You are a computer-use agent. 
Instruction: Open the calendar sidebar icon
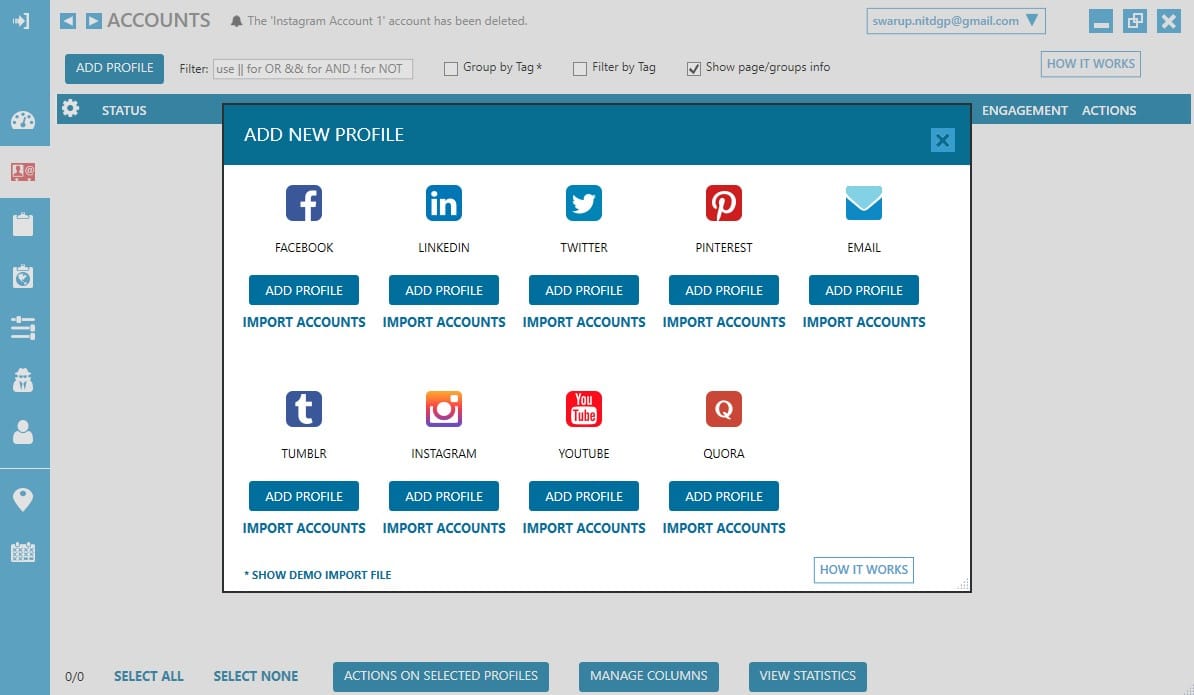23,552
